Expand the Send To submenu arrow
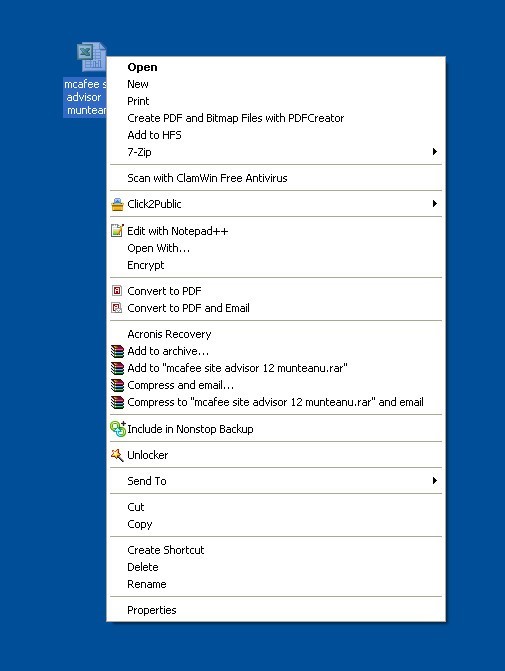Image resolution: width=505 pixels, height=671 pixels. coord(434,481)
